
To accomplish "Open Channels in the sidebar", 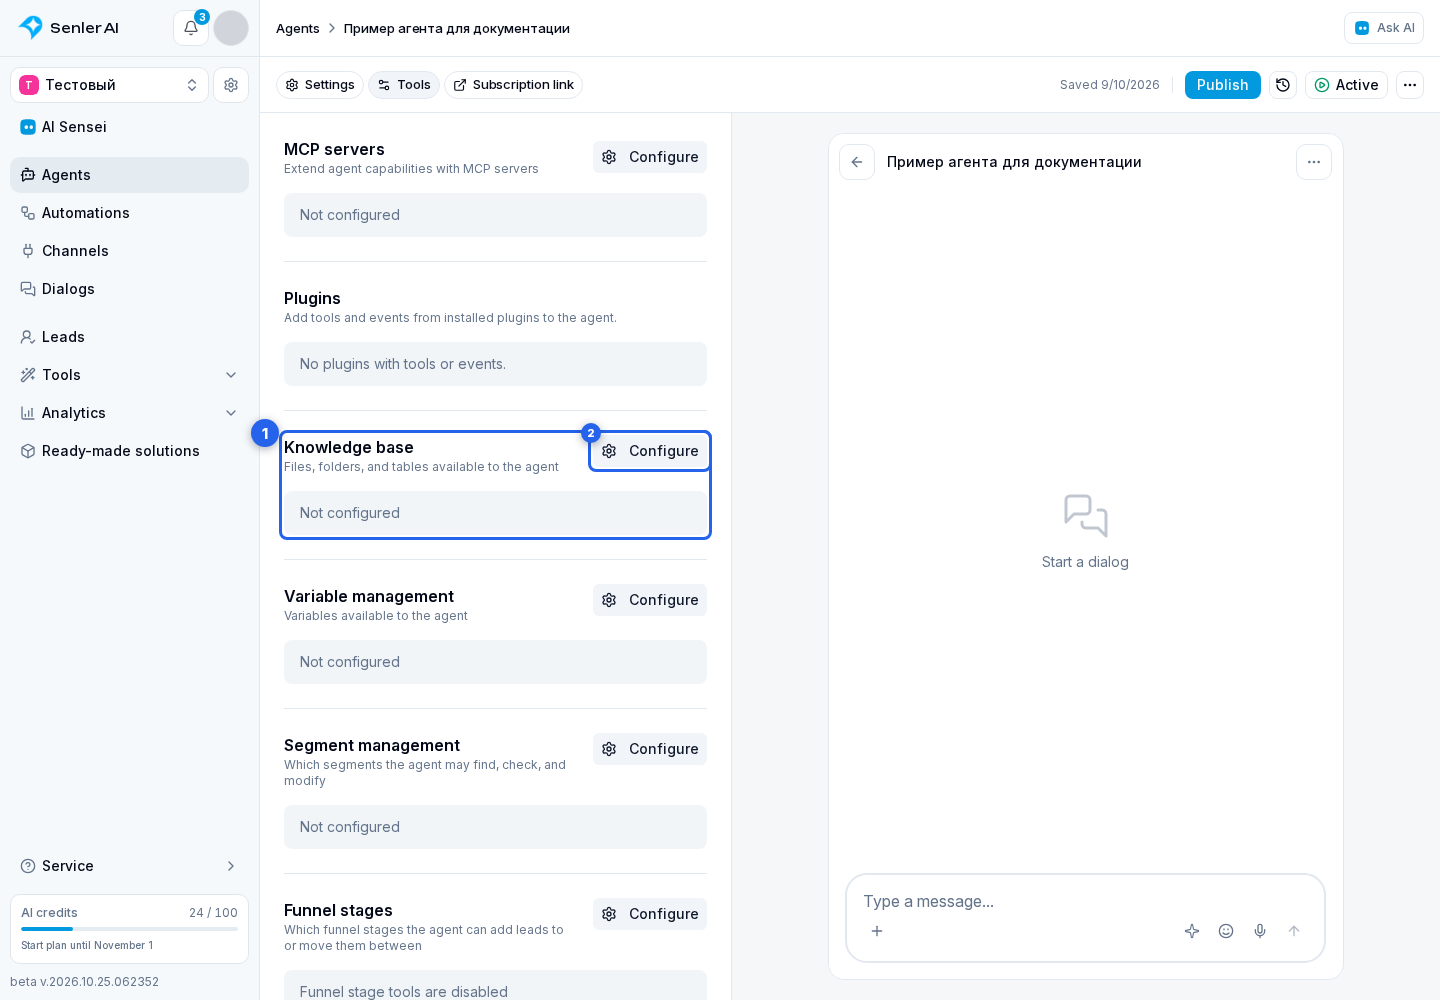I will [x=129, y=251].
